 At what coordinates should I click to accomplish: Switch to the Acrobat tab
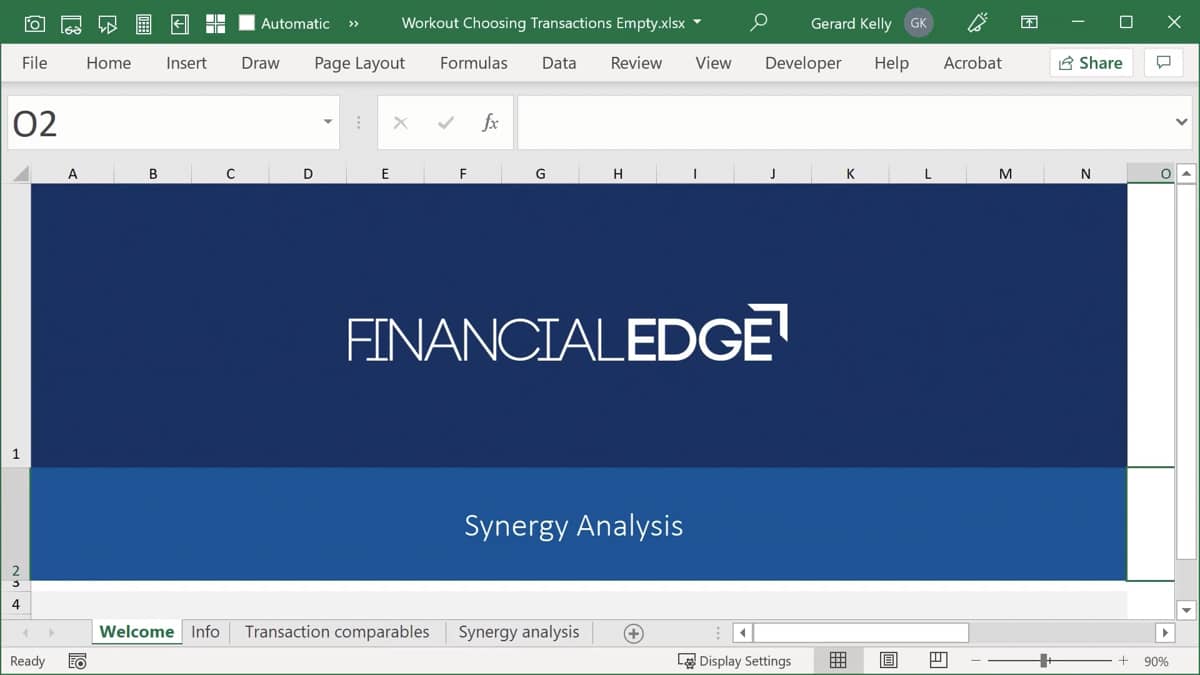pyautogui.click(x=972, y=63)
